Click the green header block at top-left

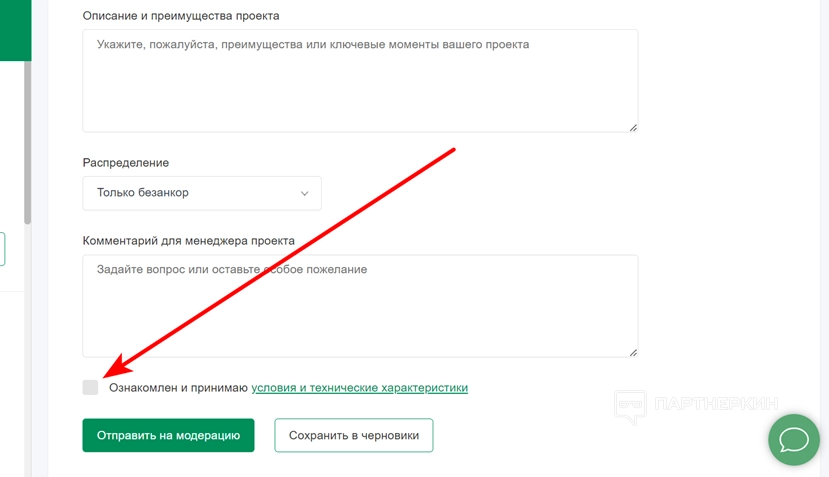coord(15,30)
